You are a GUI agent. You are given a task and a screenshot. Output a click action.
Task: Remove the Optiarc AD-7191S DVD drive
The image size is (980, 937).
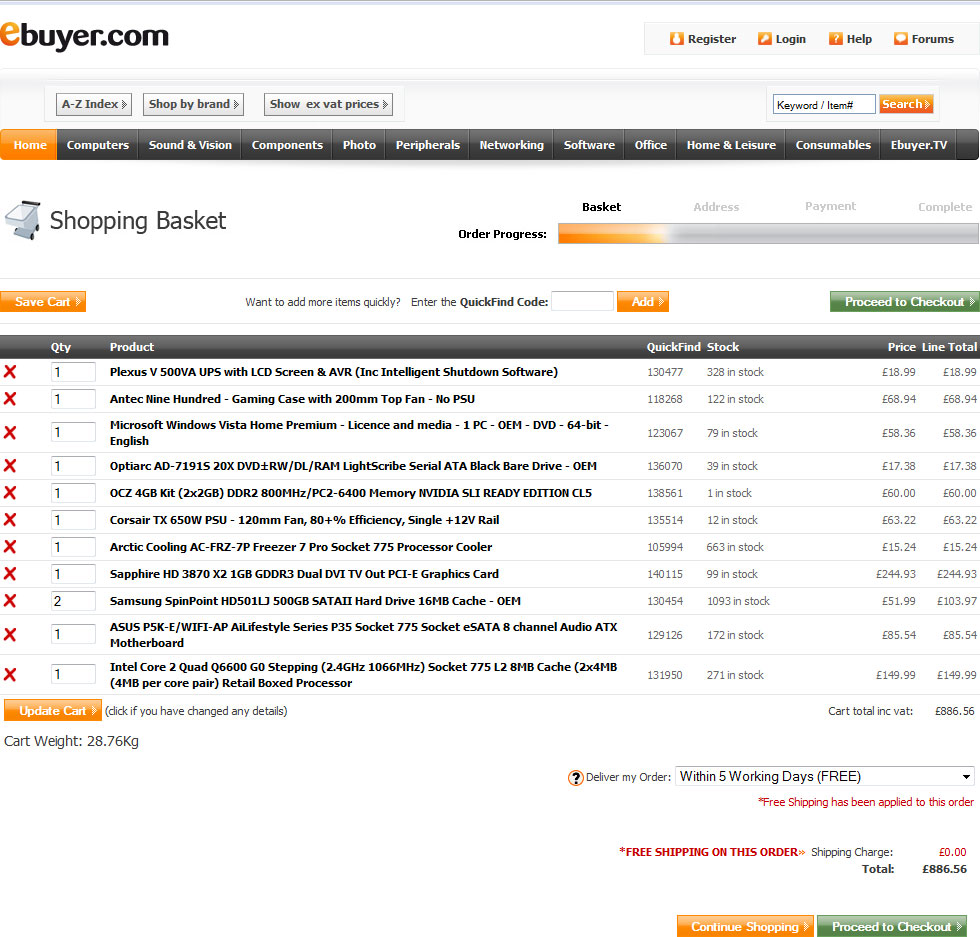click(10, 466)
